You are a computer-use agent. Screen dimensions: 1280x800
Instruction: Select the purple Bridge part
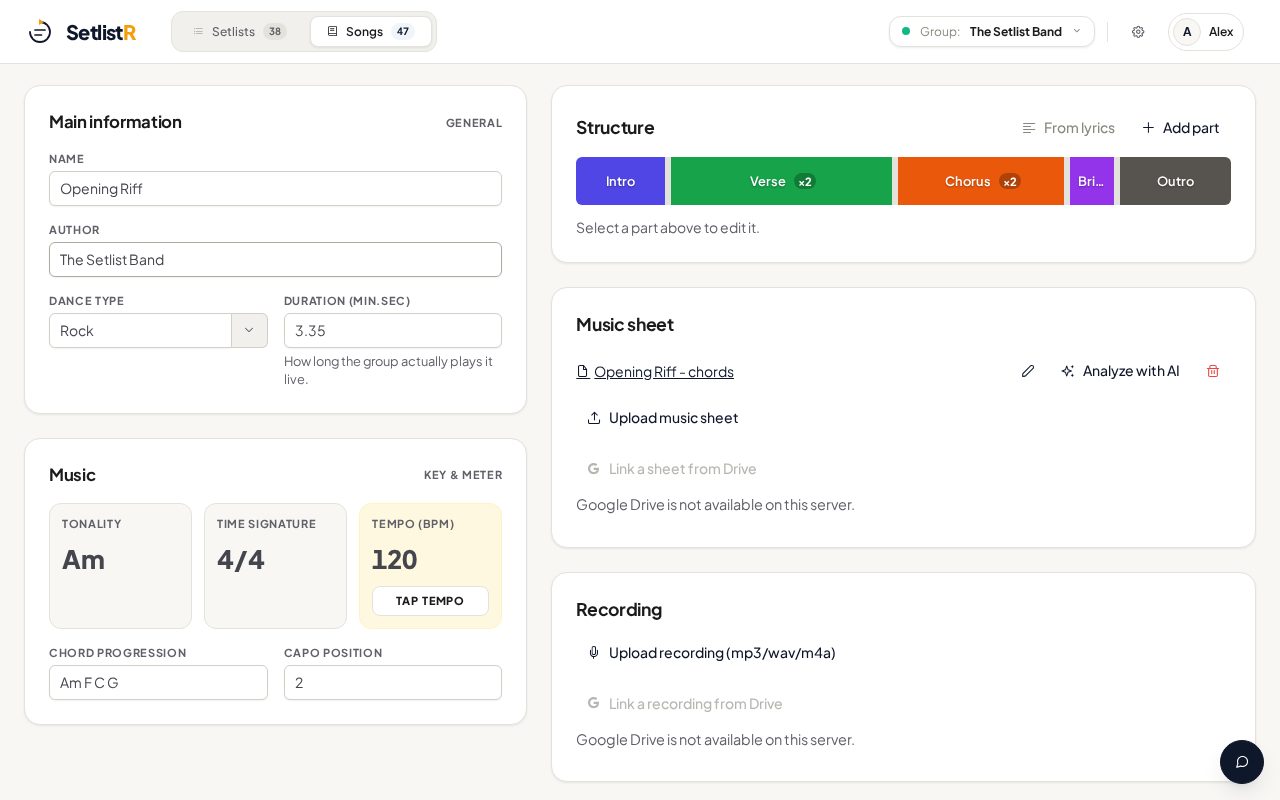click(x=1092, y=181)
